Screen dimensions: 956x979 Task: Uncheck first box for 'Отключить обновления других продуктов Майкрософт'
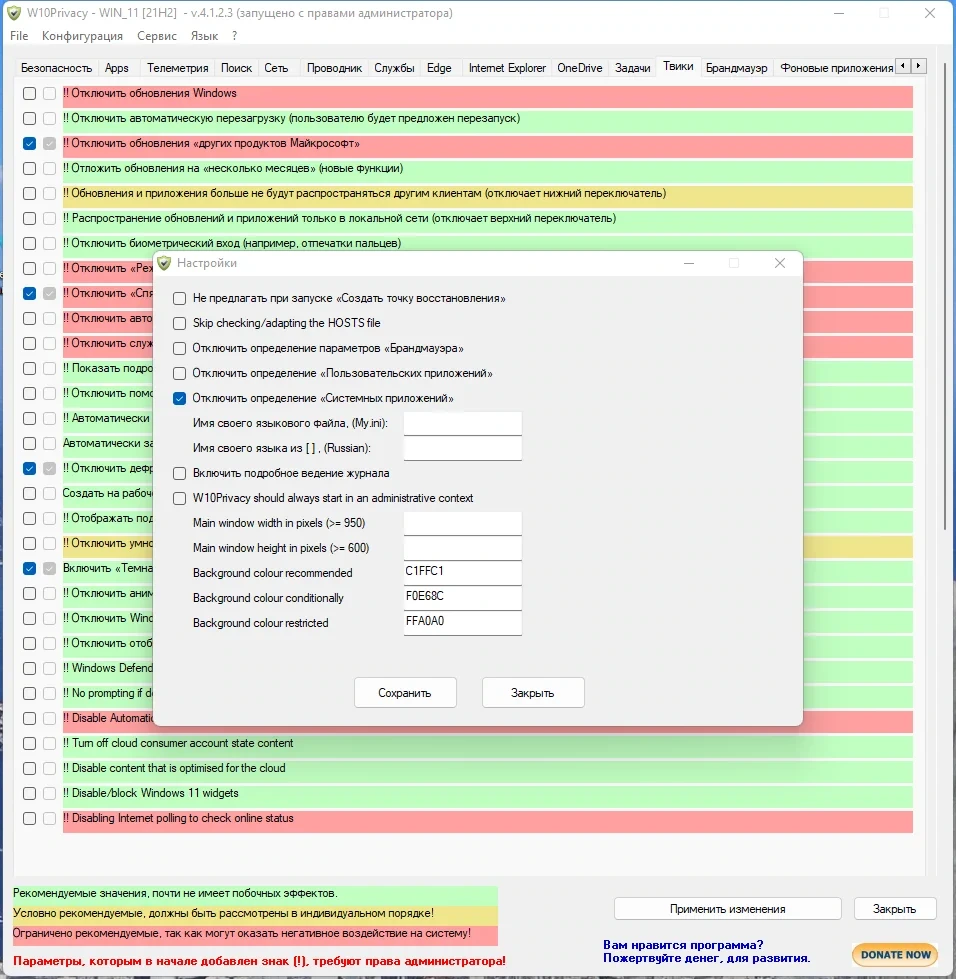click(x=29, y=144)
